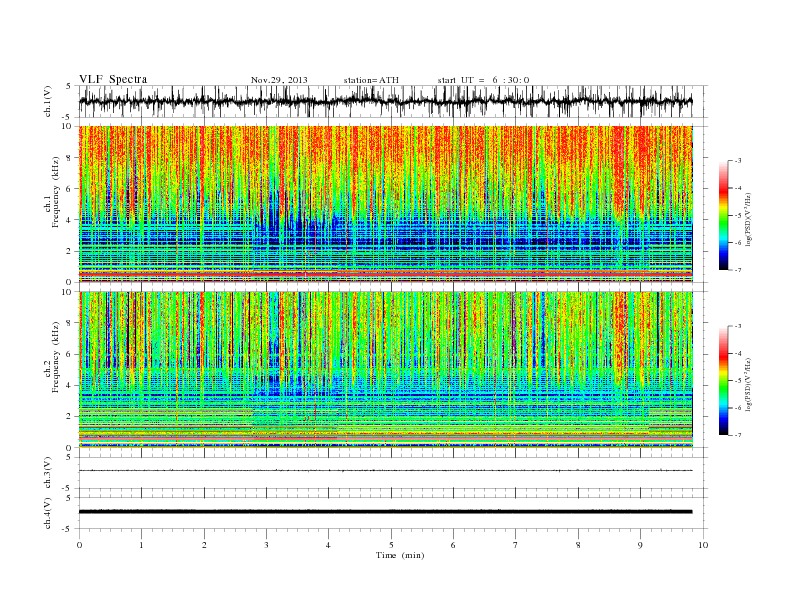This screenshot has height=612, width=792.
Task: Click the "6" kHz tick of ch.2 spectrogram
Action: [x=69, y=354]
